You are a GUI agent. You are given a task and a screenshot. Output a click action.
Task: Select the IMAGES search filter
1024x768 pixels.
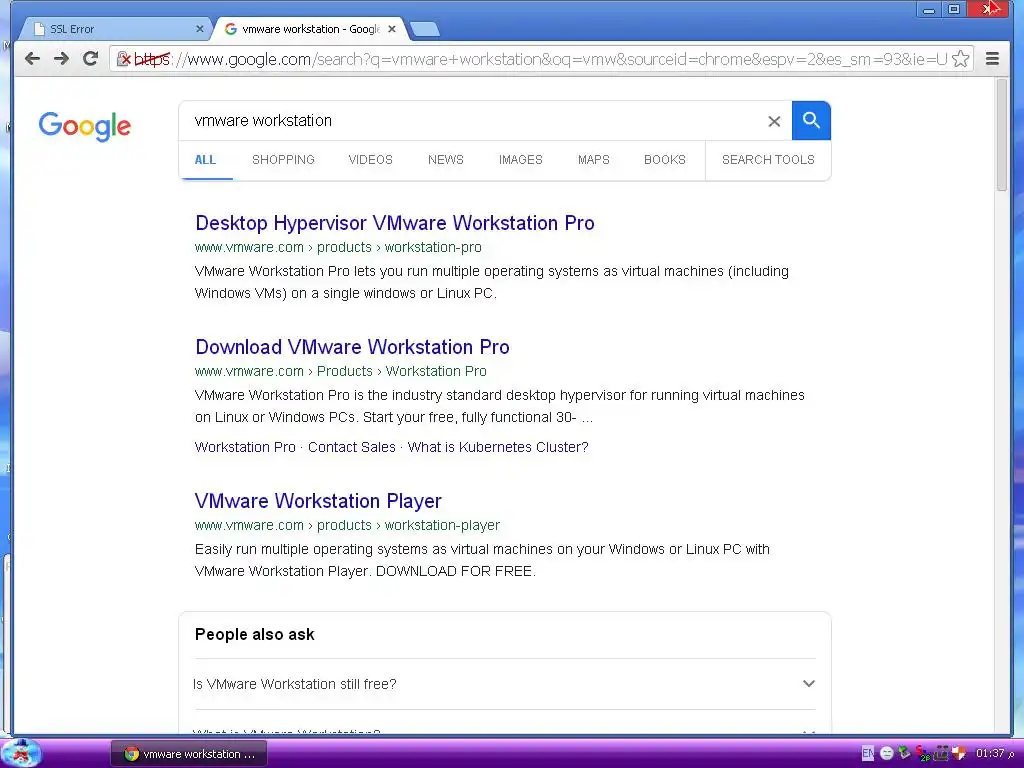click(x=520, y=159)
